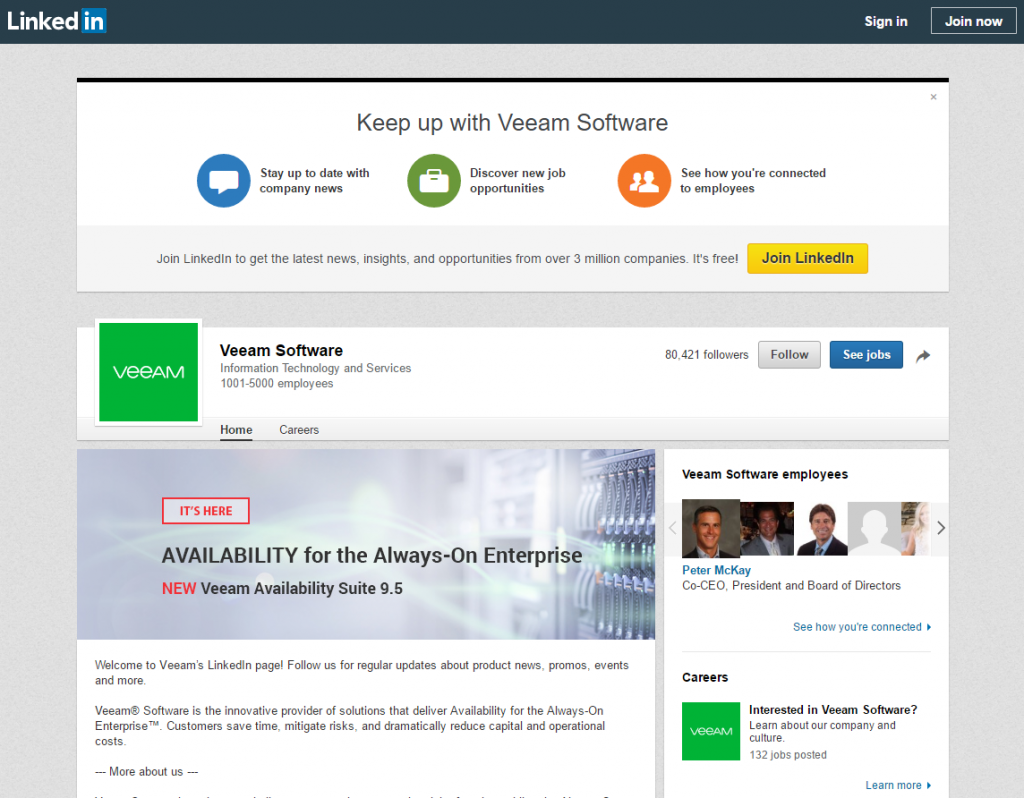Viewport: 1024px width, 798px height.
Task: Click the yellow Join LinkedIn button
Action: click(x=807, y=259)
